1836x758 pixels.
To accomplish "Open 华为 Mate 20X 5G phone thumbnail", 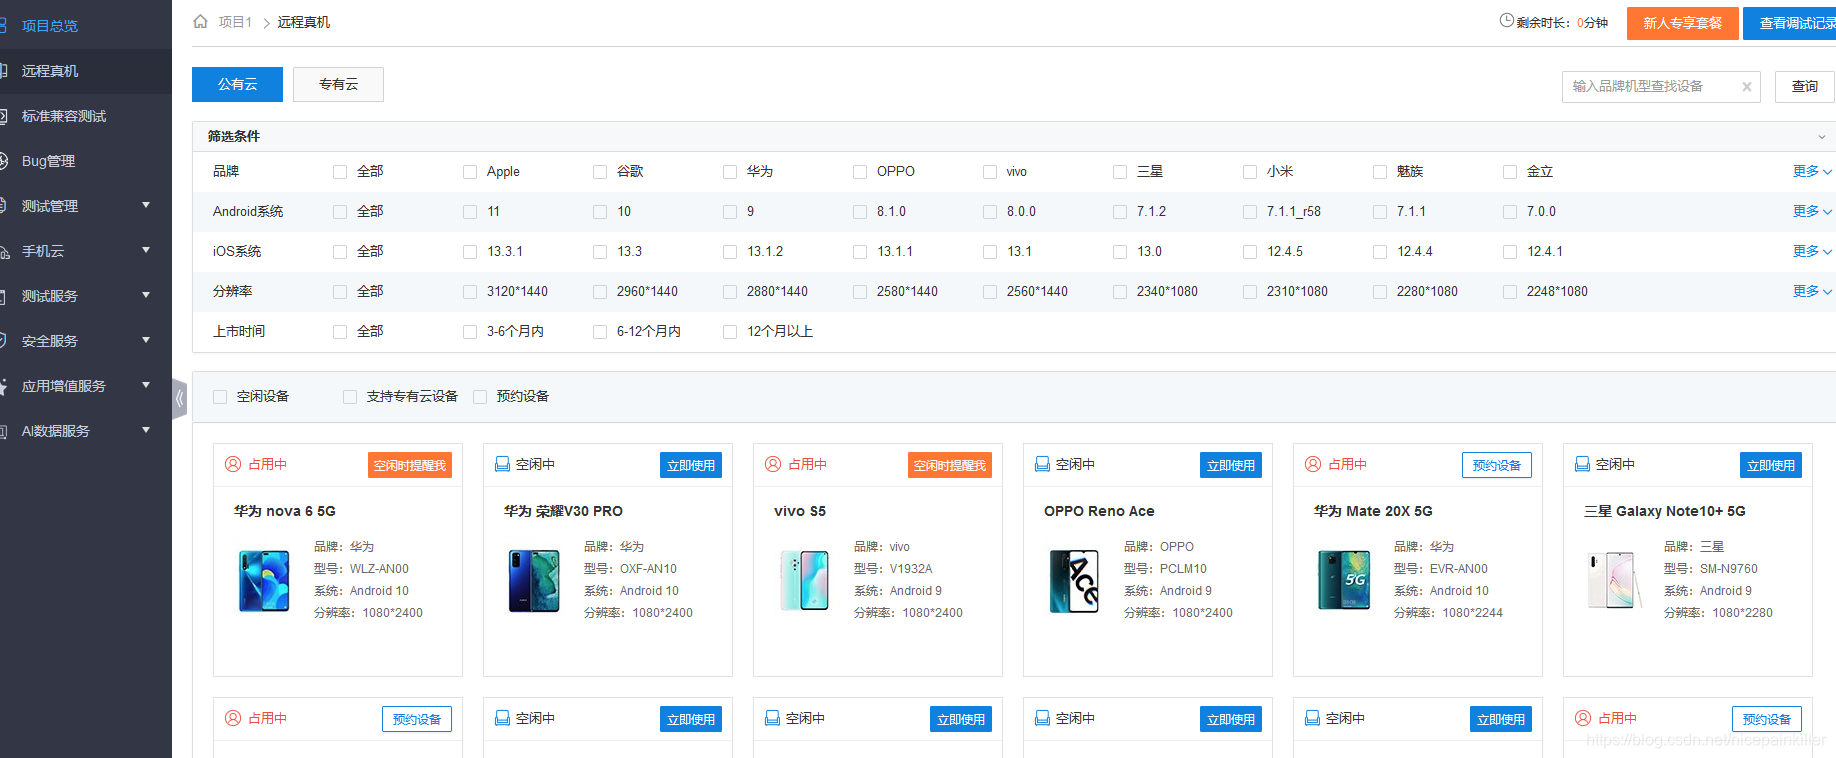I will [x=1344, y=581].
